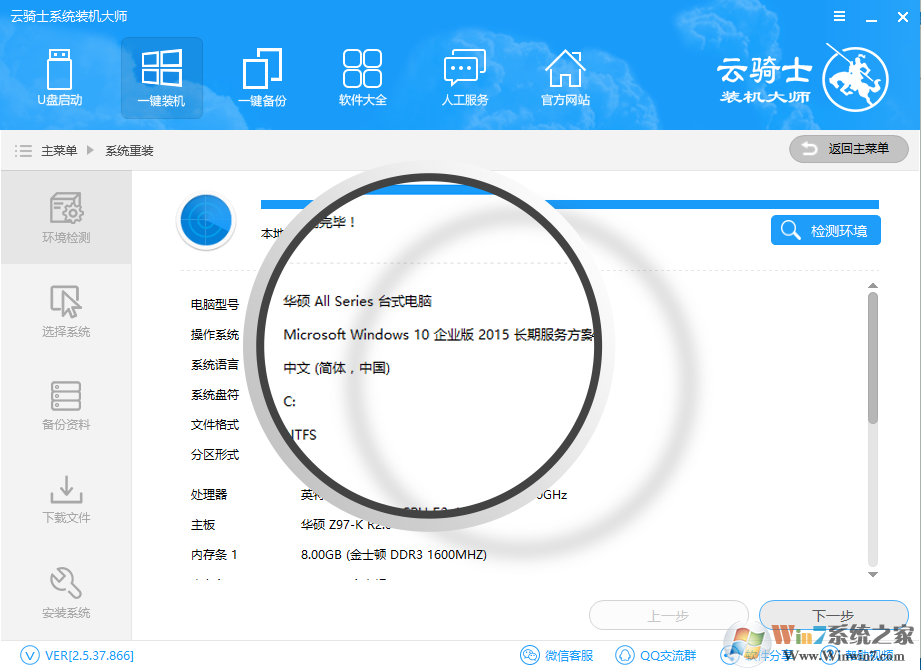Proceed with the 下一步 button
Image resolution: width=921 pixels, height=670 pixels.
pyautogui.click(x=834, y=615)
